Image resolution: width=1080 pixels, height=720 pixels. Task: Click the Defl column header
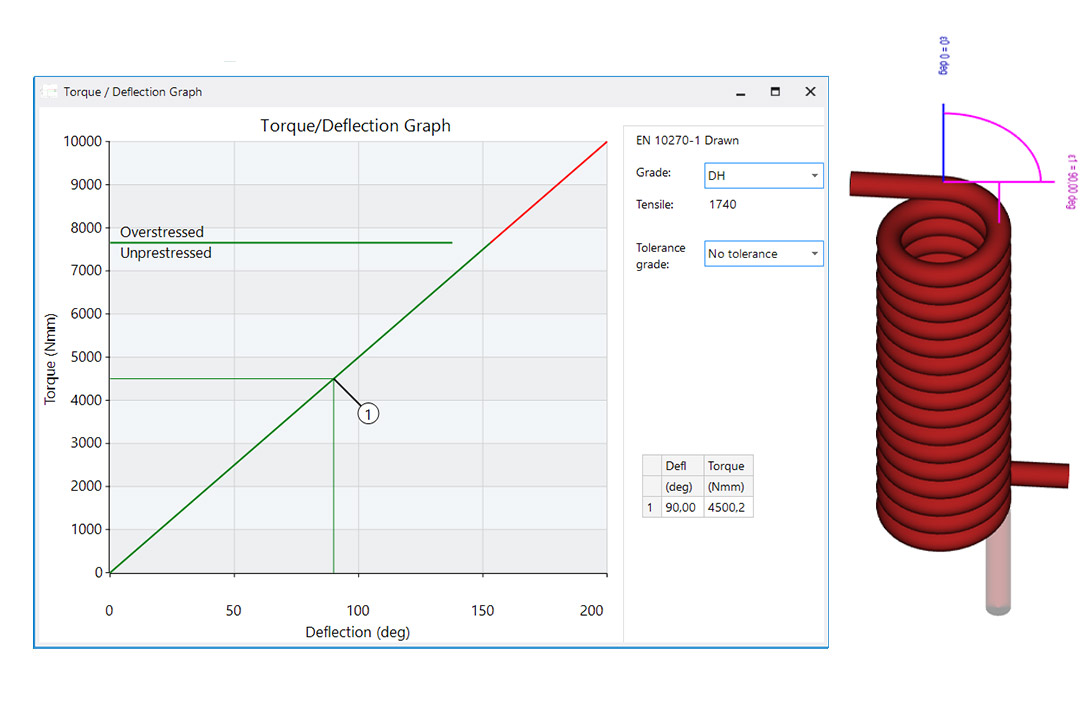coord(680,466)
